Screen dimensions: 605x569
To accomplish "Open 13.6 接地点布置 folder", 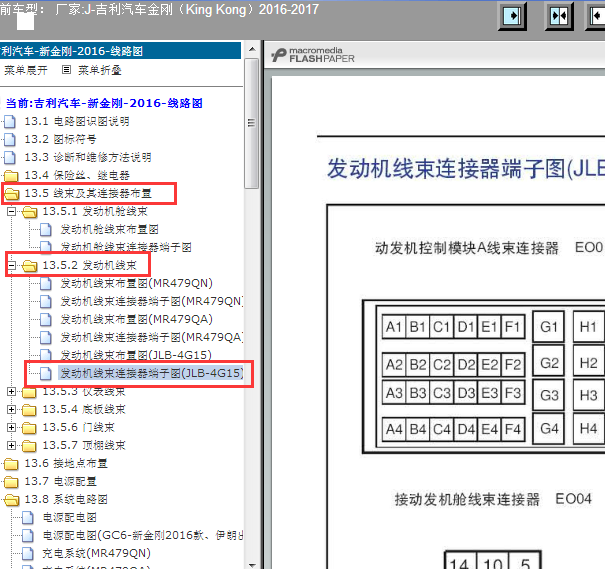I will [x=66, y=463].
